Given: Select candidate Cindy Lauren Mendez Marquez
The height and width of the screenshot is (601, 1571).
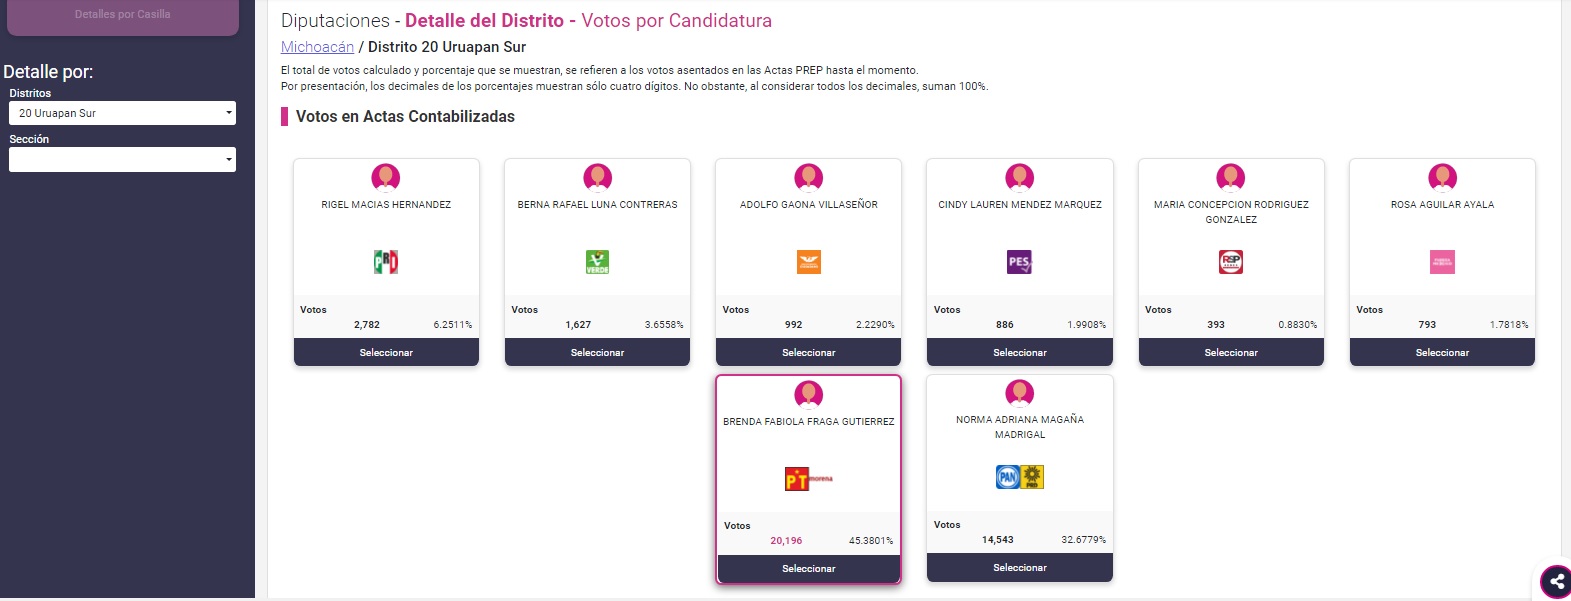Looking at the screenshot, I should pyautogui.click(x=1019, y=352).
